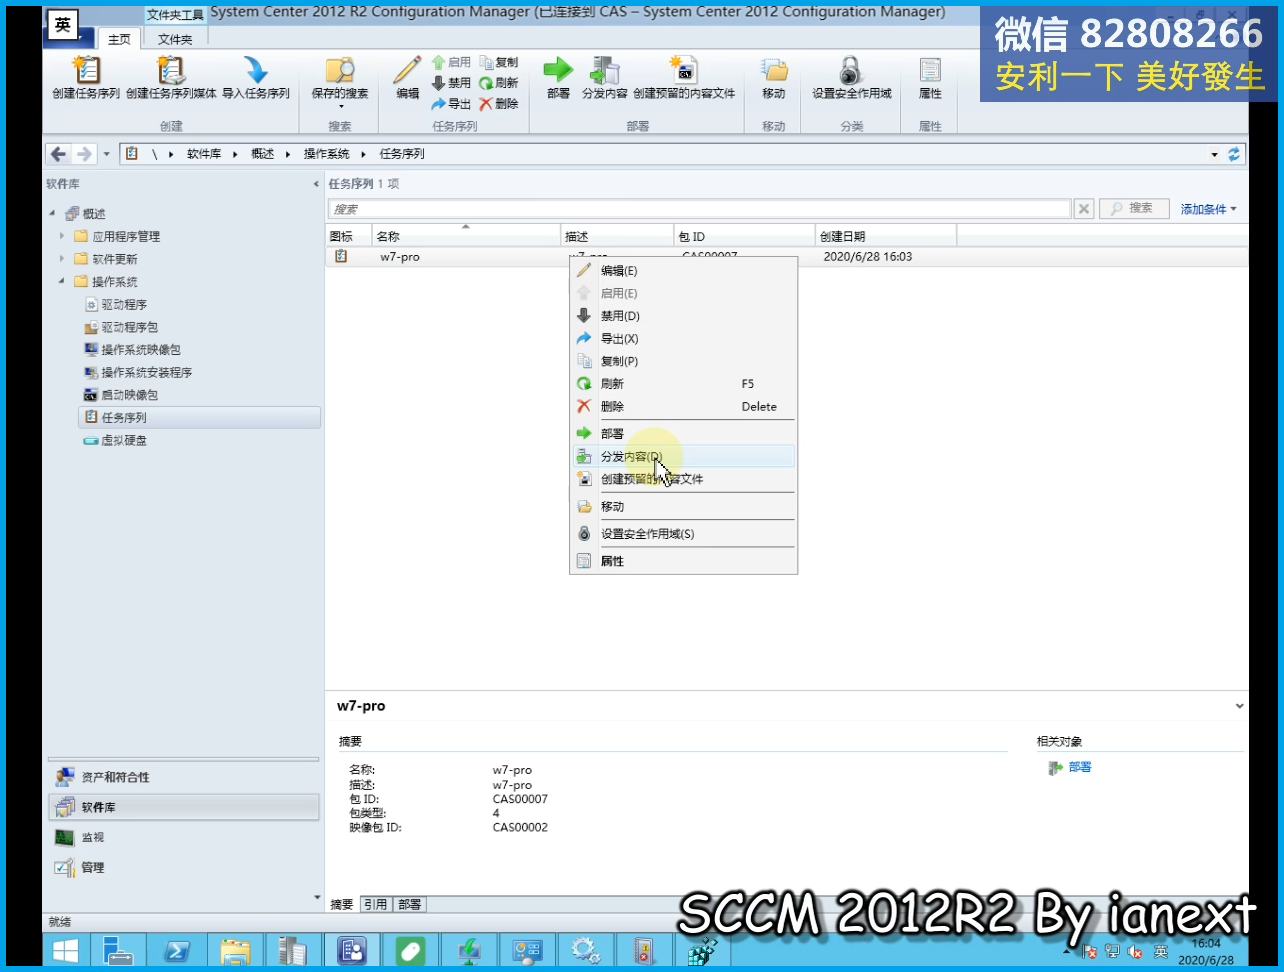This screenshot has width=1284, height=972.
Task: Click the ribbon Edit (编辑) pencil icon
Action: tap(407, 79)
